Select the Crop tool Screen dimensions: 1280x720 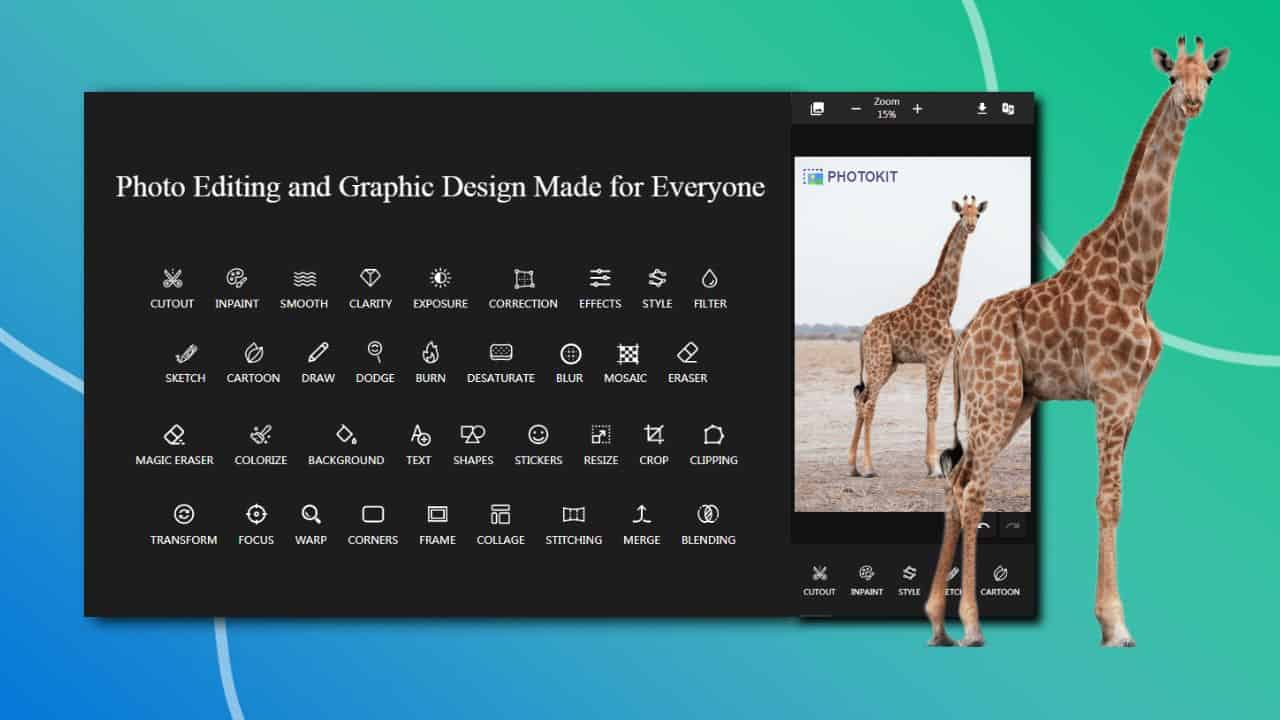[654, 435]
